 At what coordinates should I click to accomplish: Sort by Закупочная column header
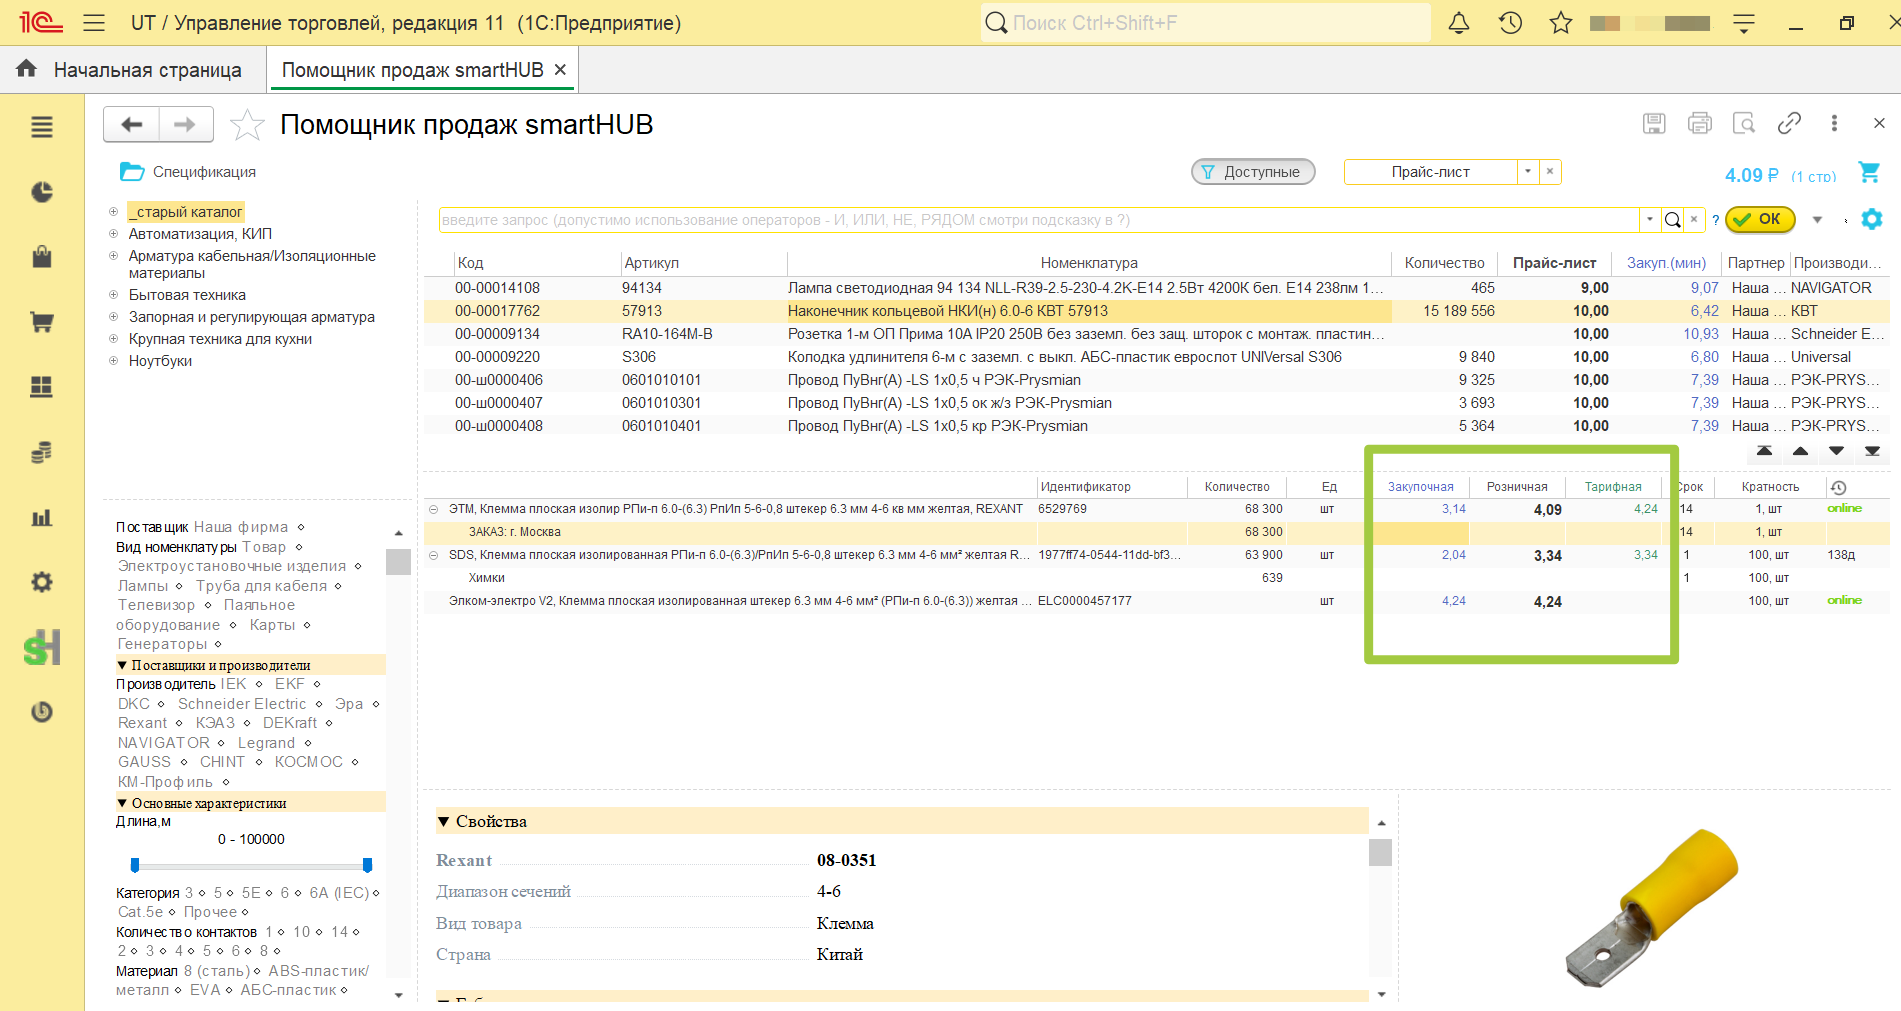[1420, 487]
